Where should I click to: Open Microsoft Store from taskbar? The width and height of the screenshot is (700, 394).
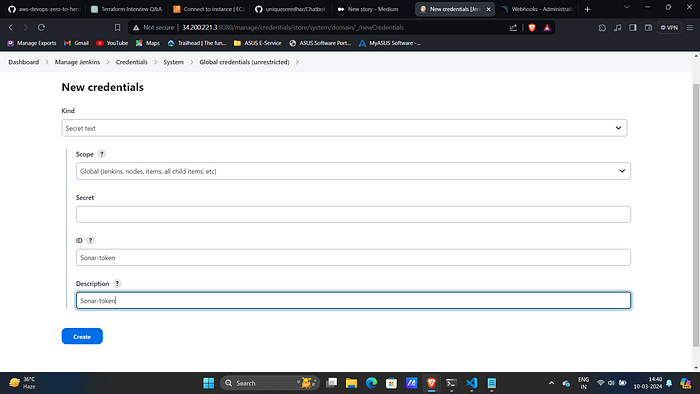(392, 383)
